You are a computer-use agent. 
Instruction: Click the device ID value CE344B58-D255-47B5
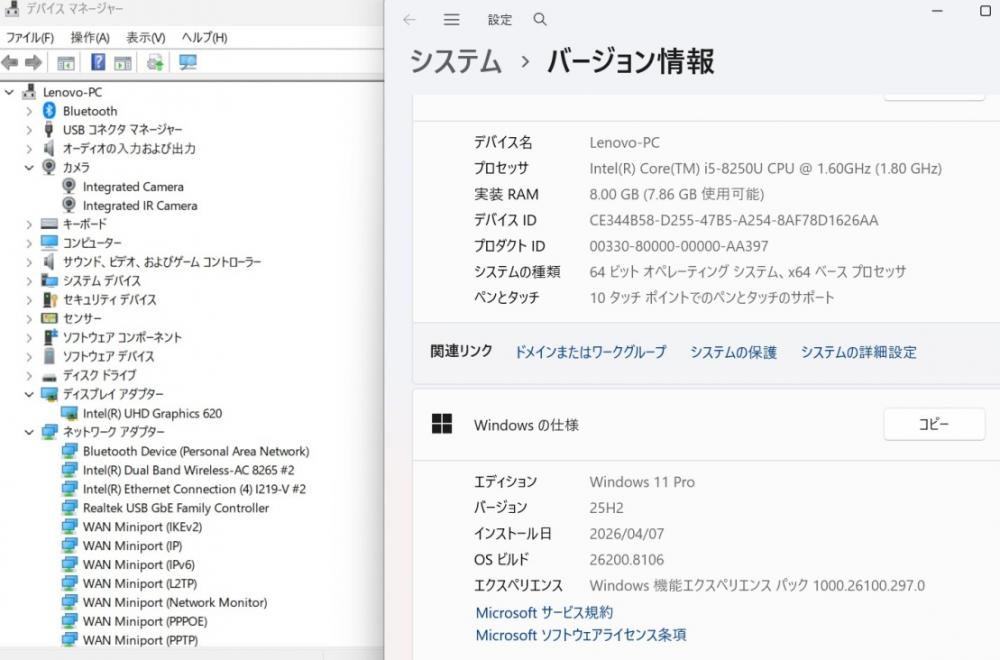coord(733,221)
